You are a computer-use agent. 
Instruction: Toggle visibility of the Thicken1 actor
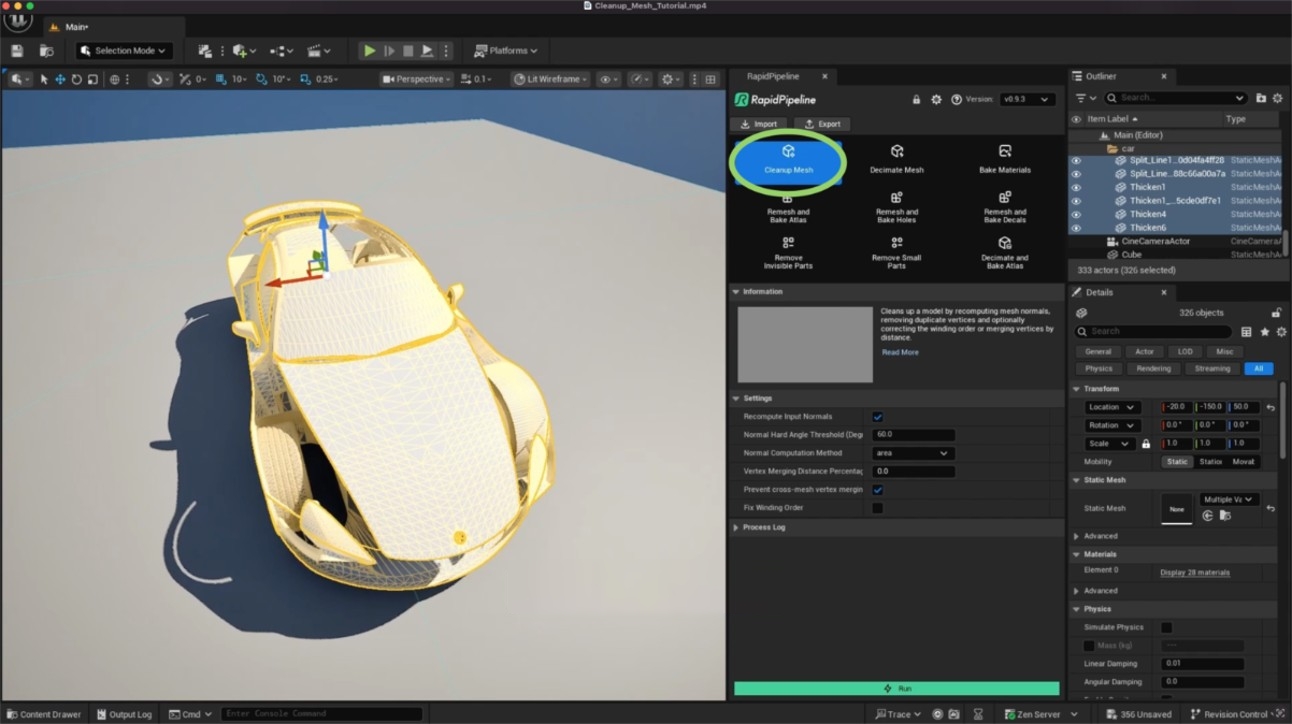1075,186
